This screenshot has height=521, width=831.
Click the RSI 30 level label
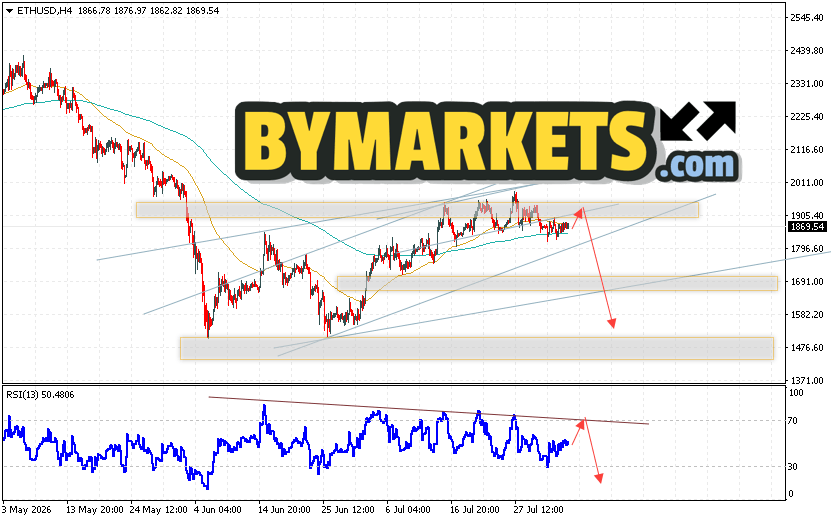[x=793, y=467]
